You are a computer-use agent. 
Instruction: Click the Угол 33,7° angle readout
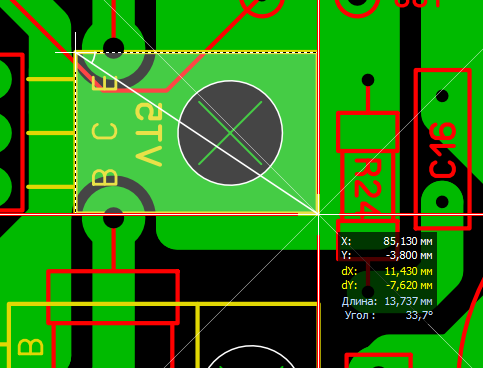(389, 315)
